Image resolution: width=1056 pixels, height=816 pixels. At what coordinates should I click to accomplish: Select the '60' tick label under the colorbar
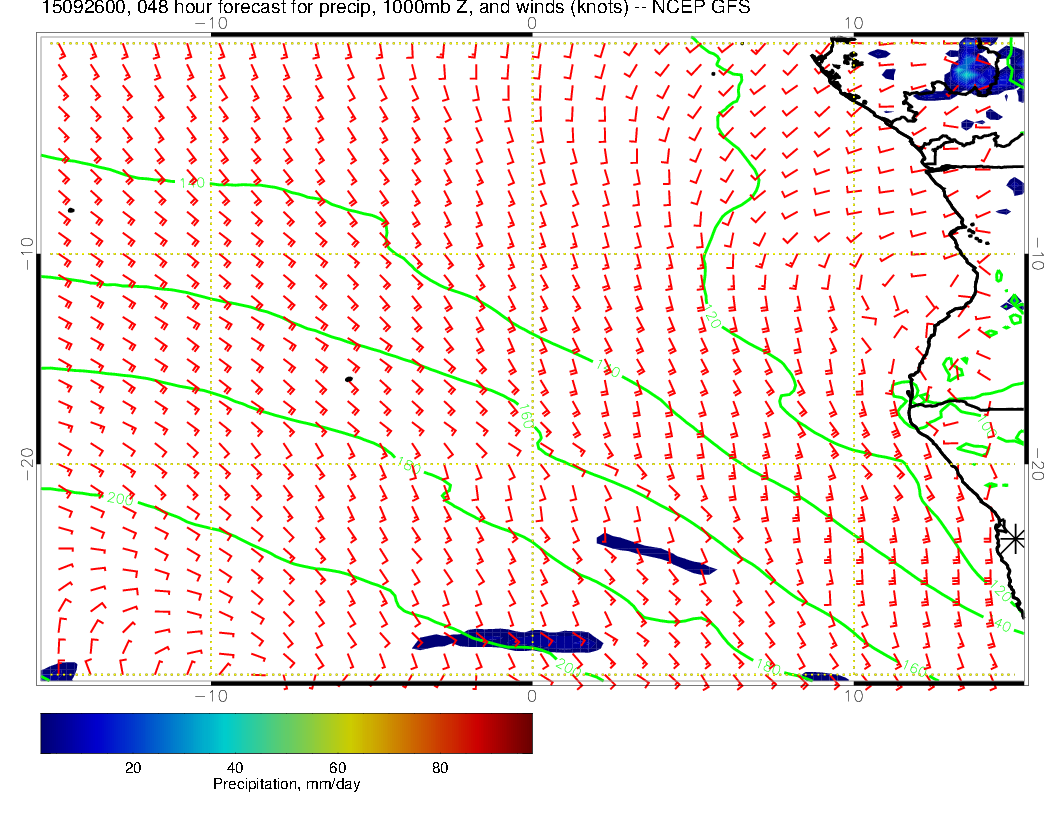(x=337, y=768)
